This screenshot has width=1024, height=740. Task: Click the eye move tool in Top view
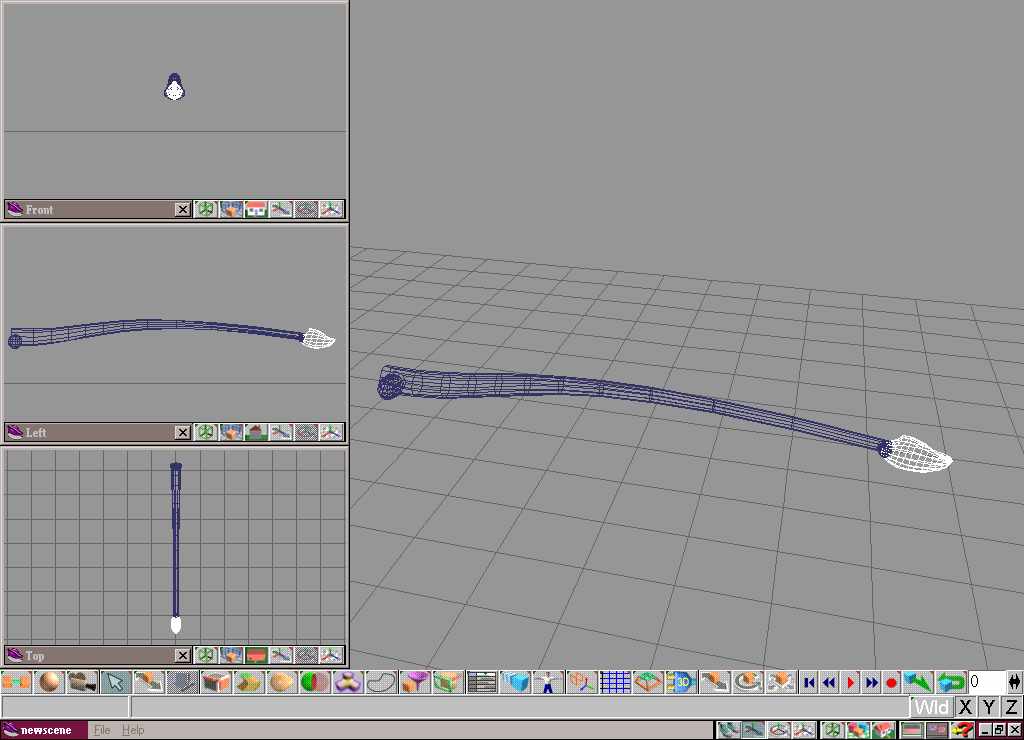tap(281, 655)
